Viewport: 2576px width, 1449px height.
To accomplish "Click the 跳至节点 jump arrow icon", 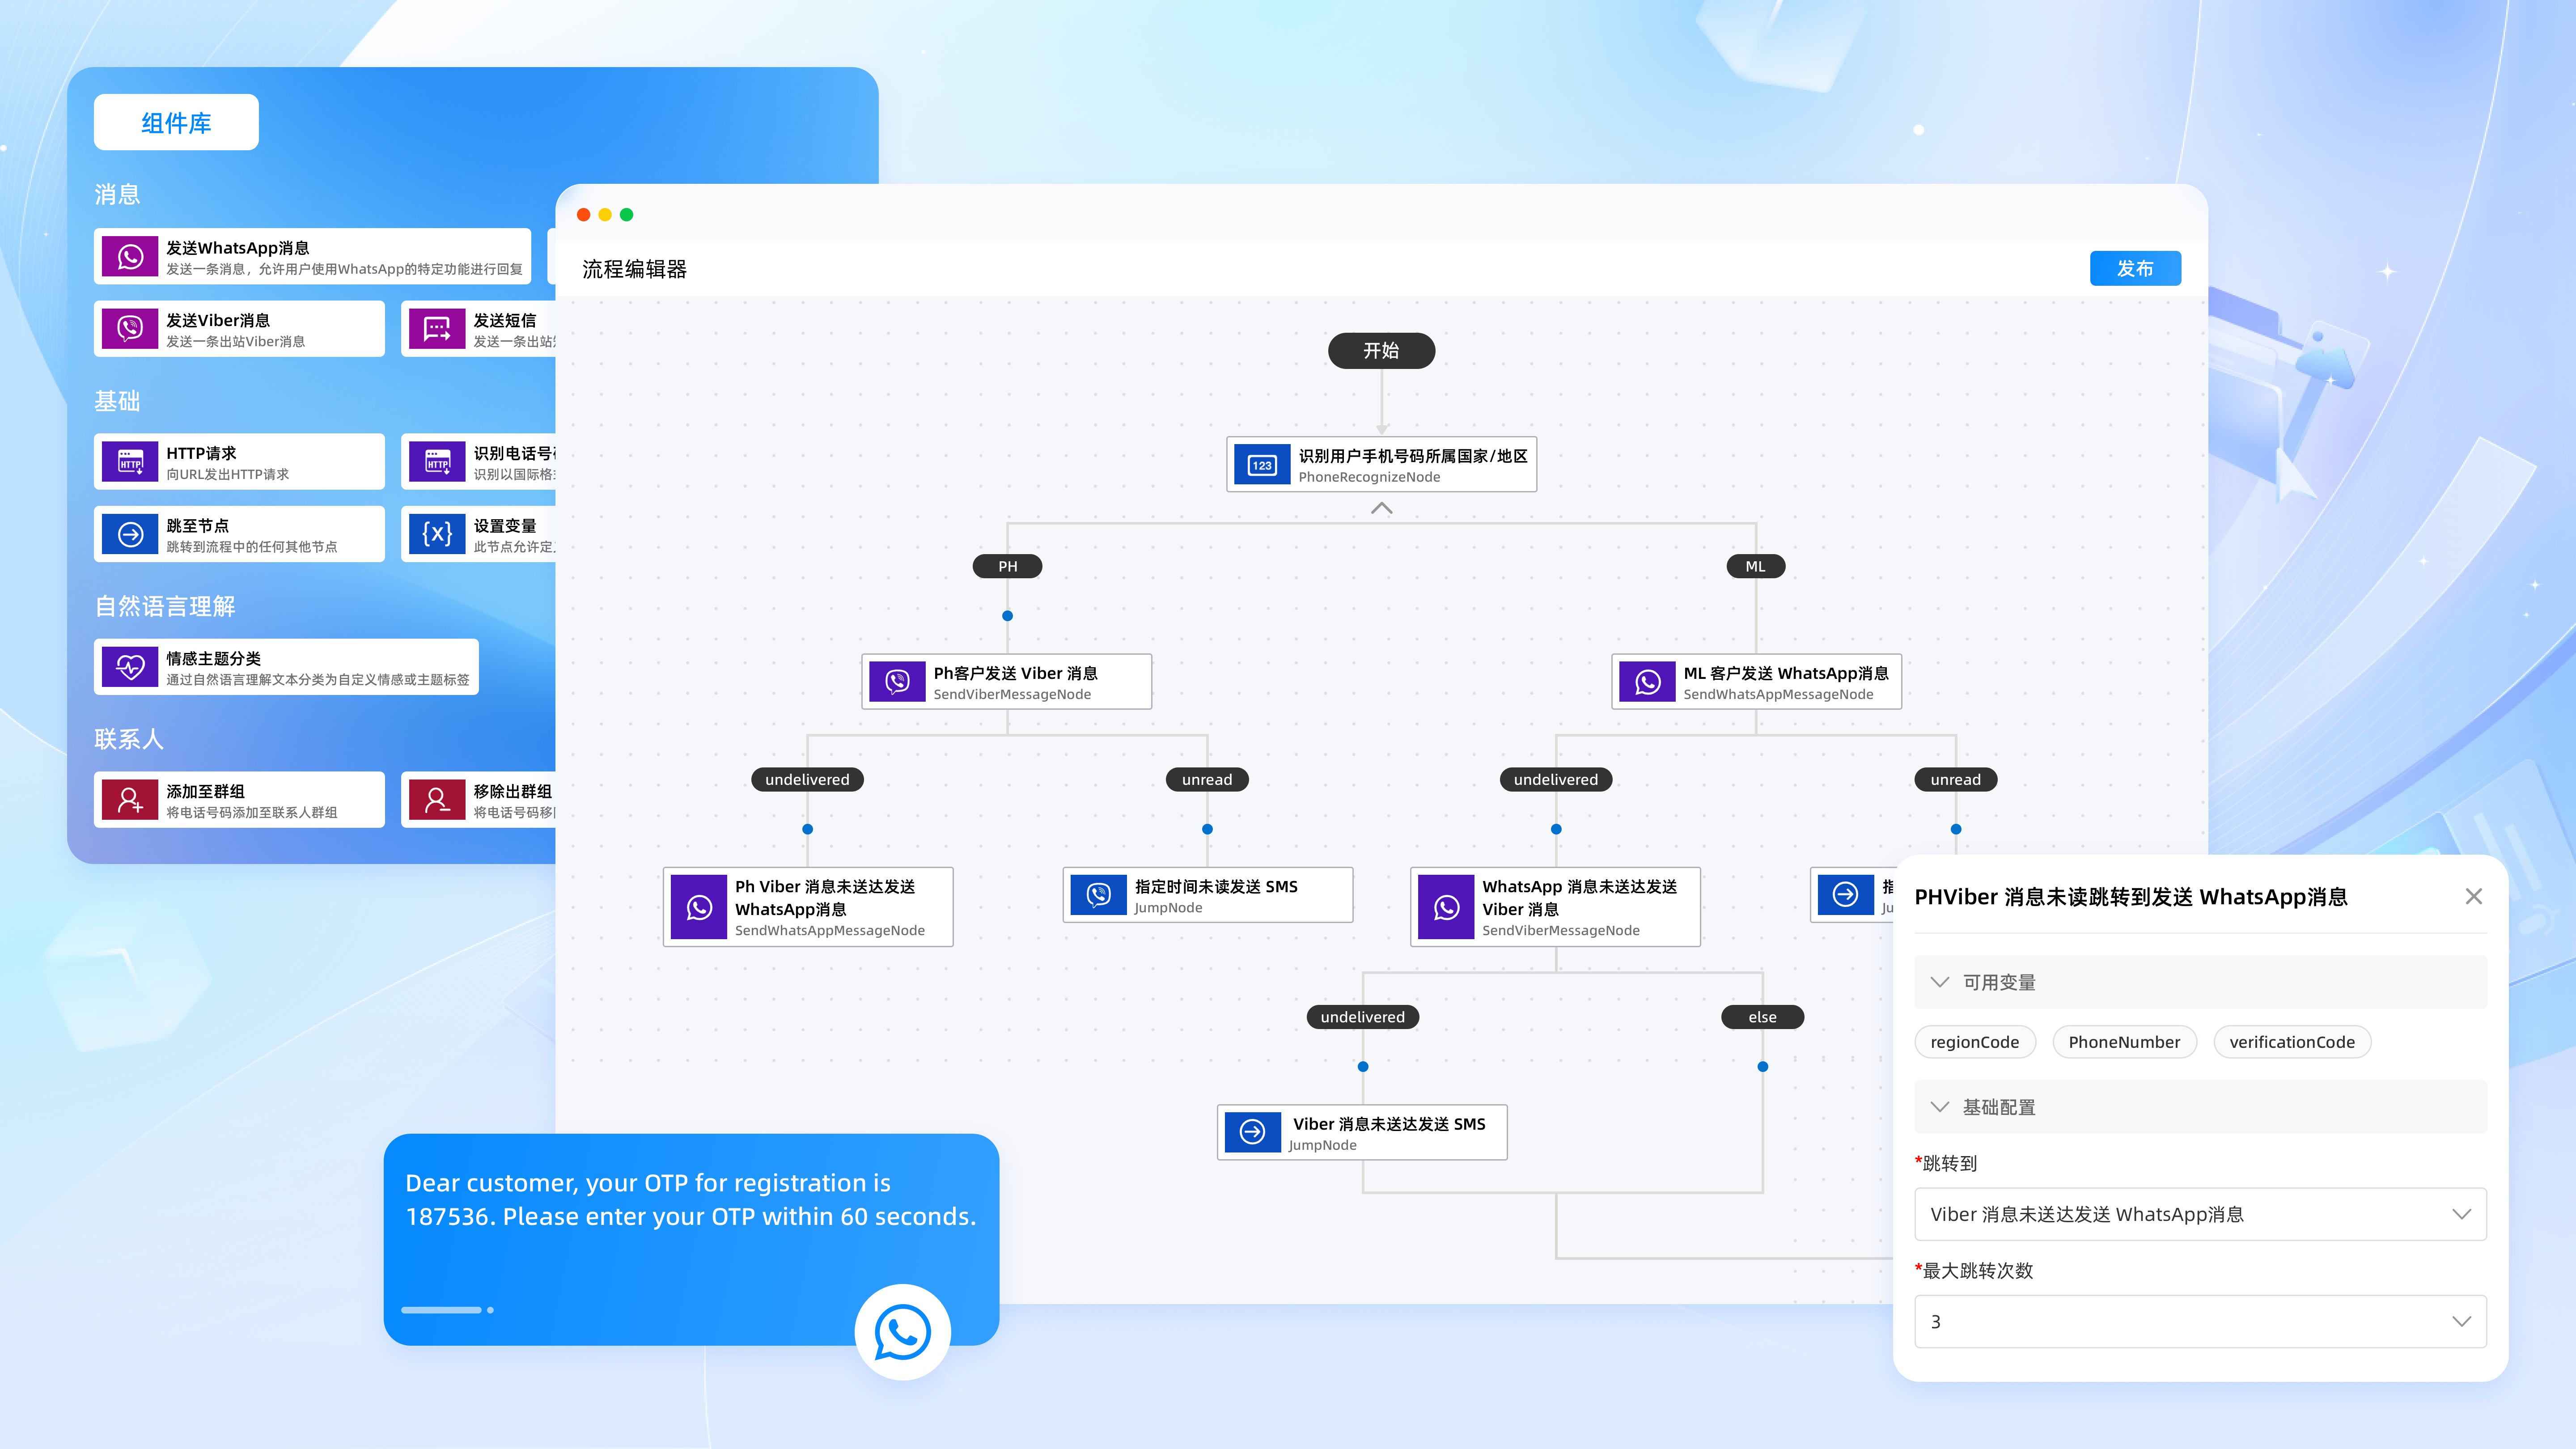I will tap(130, 534).
